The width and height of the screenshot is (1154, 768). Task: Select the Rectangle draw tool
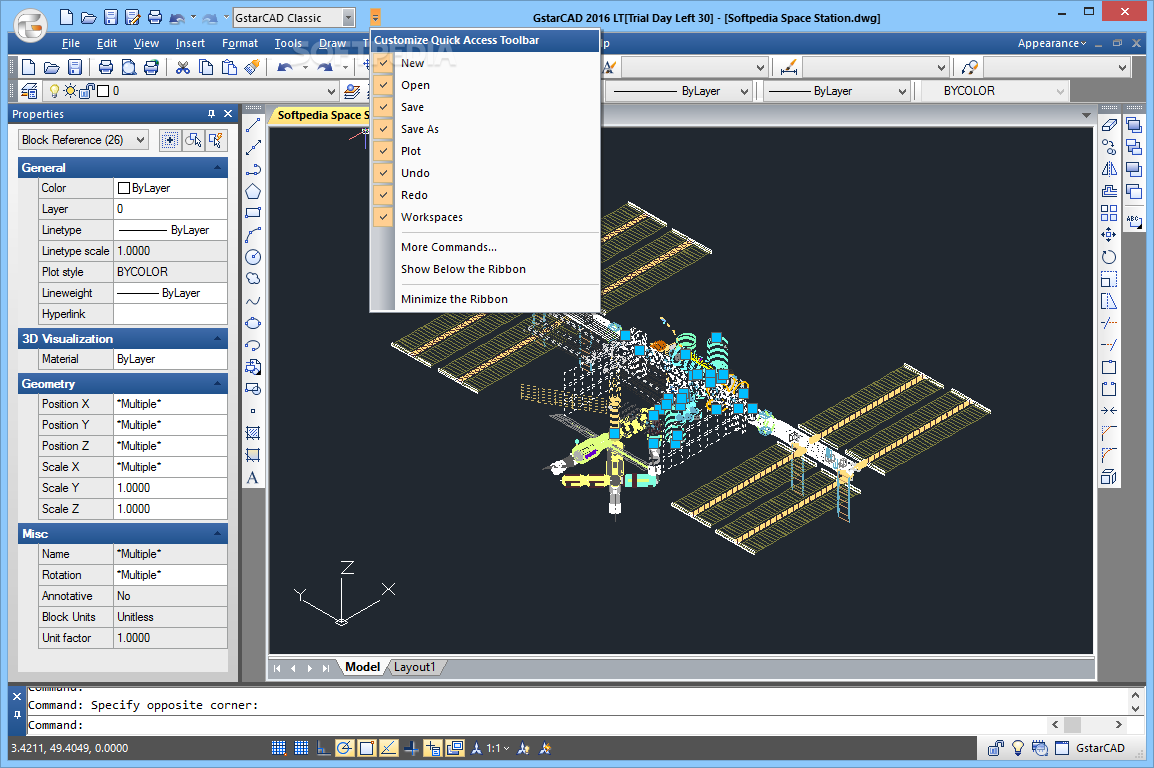coord(252,213)
